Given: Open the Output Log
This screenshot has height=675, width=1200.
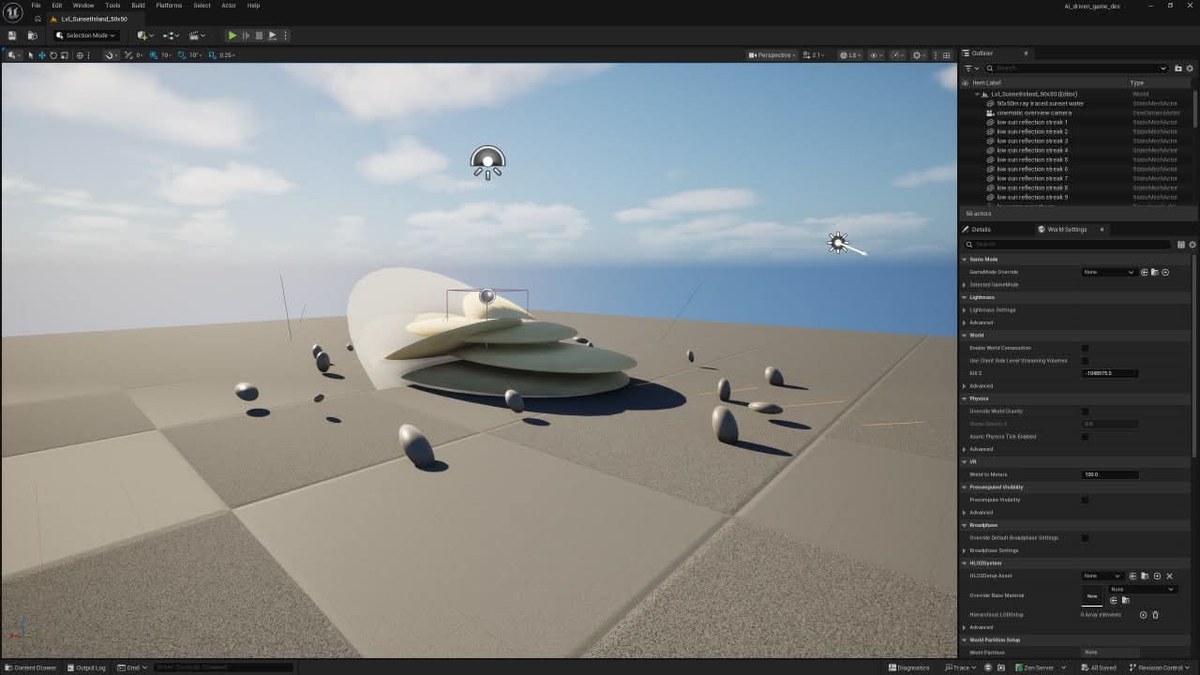Looking at the screenshot, I should pyautogui.click(x=87, y=667).
